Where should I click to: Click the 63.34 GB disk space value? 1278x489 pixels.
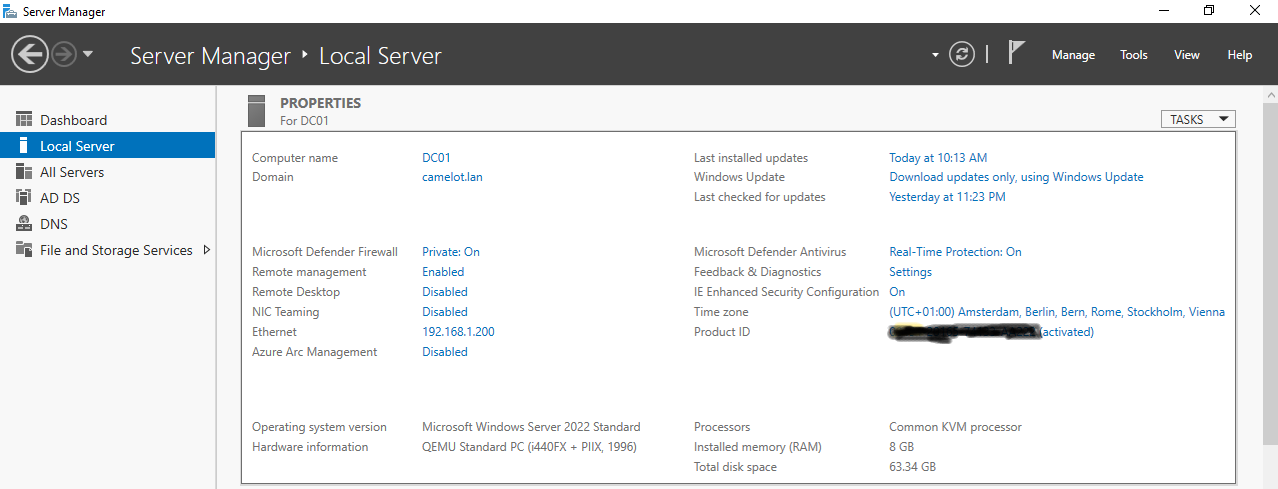(x=912, y=467)
